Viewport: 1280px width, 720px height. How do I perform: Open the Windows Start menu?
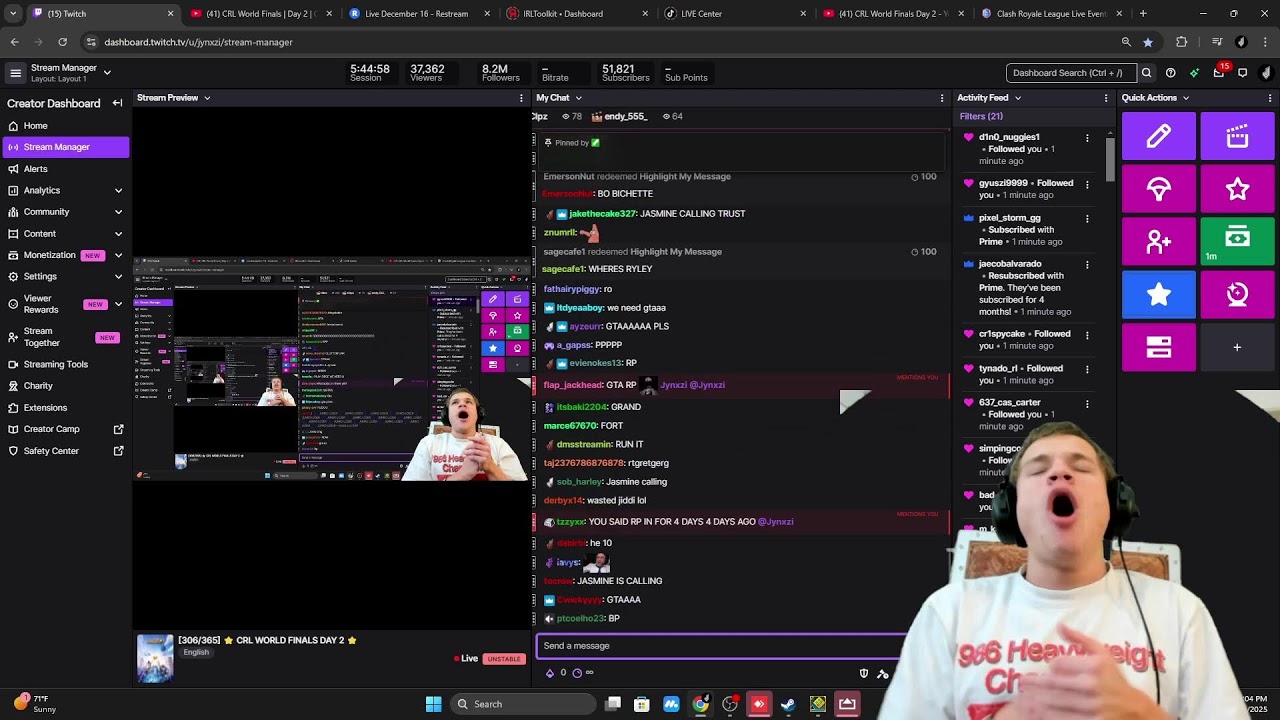coord(433,704)
